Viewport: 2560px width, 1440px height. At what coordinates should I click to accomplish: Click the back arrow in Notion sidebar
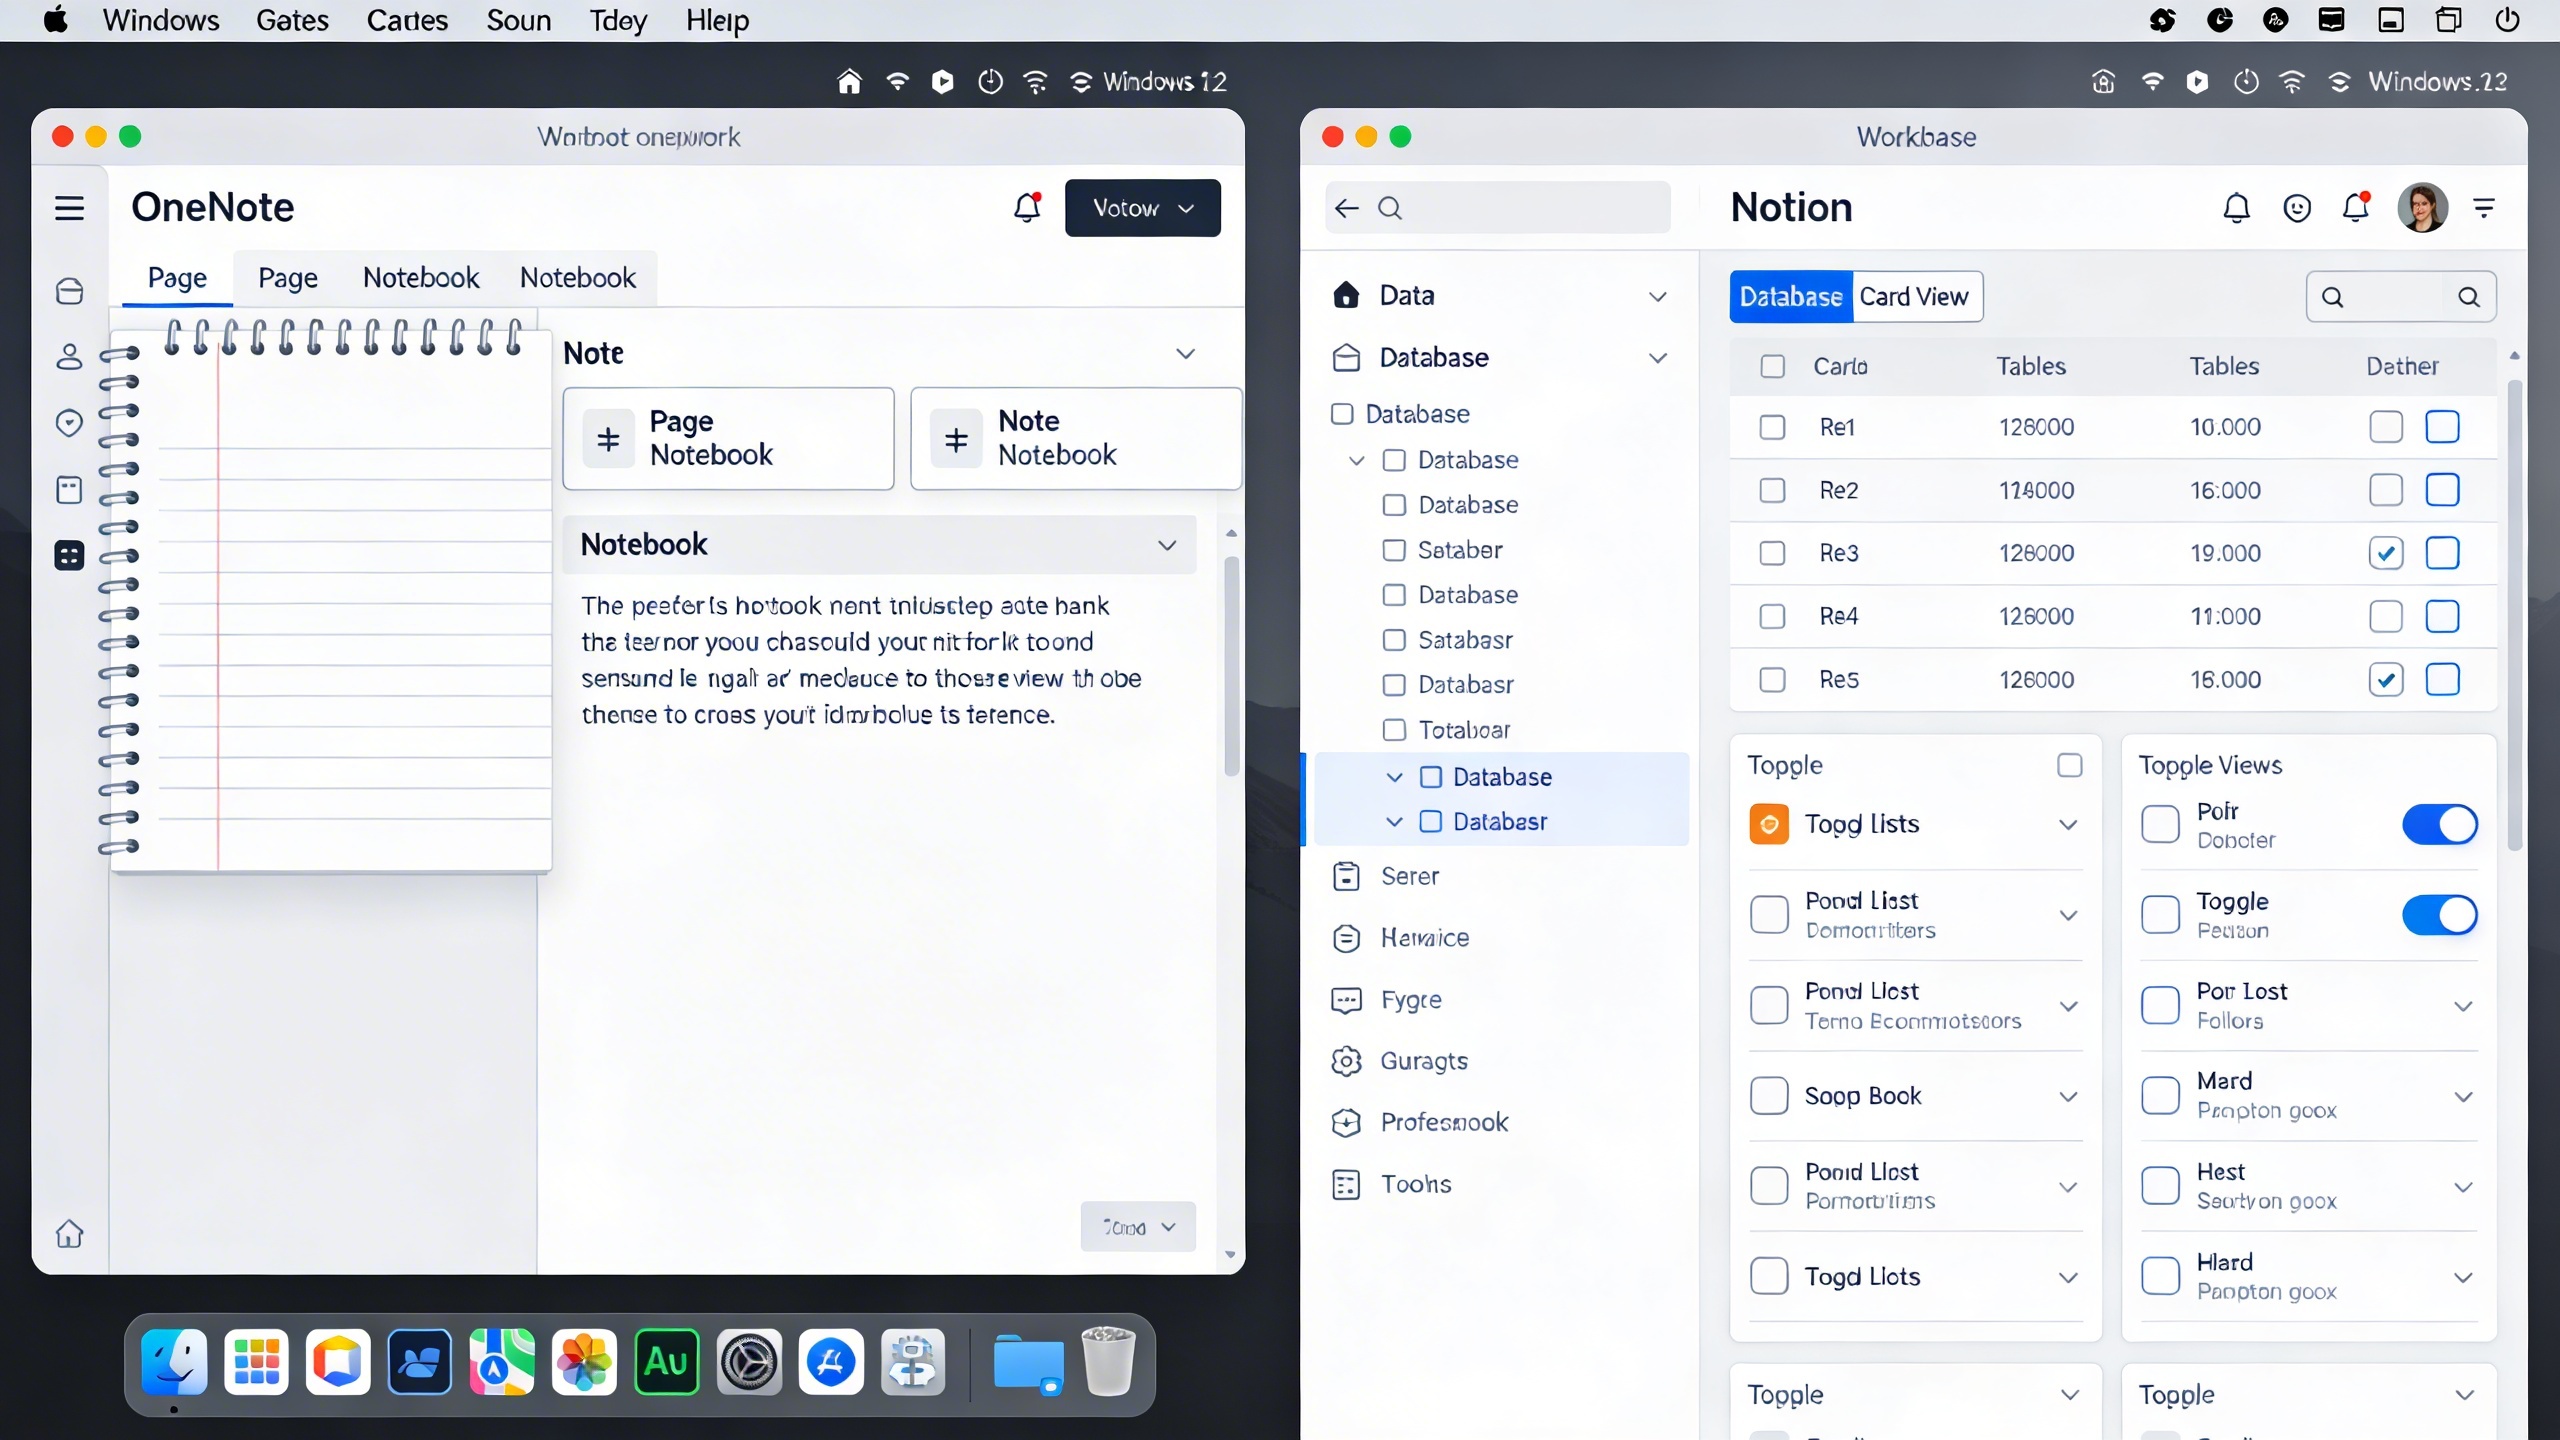1347,208
